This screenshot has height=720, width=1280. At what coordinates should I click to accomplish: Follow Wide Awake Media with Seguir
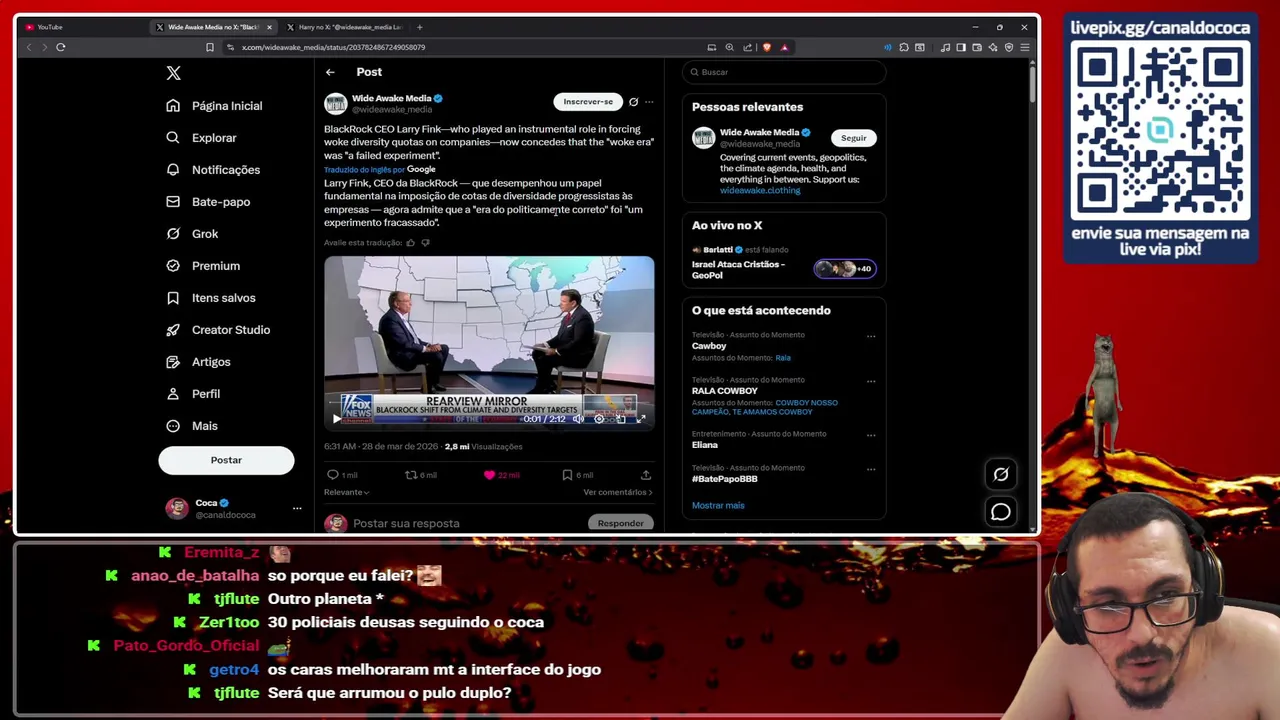coord(853,138)
